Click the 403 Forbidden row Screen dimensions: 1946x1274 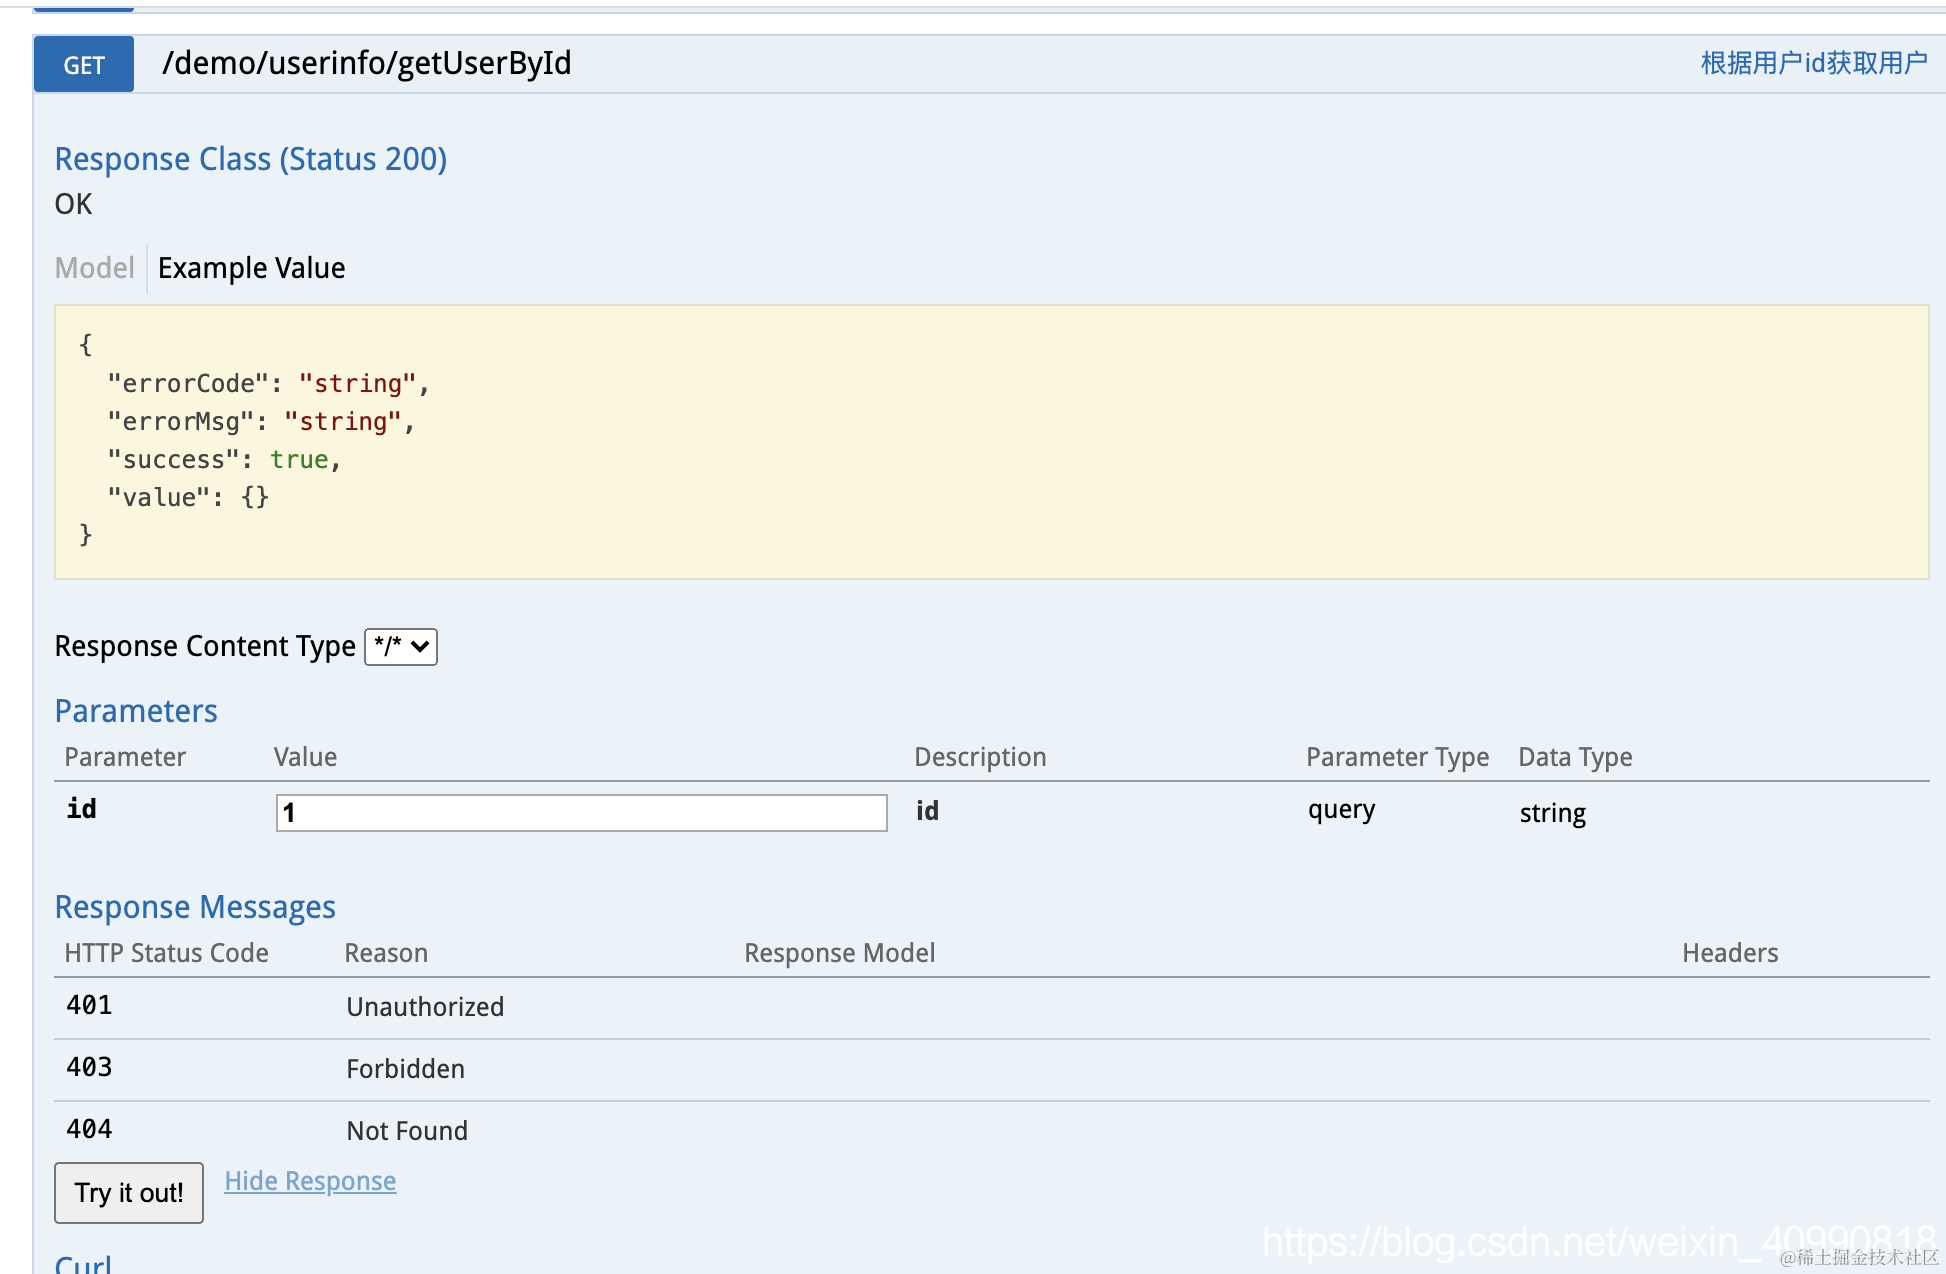click(x=405, y=1069)
